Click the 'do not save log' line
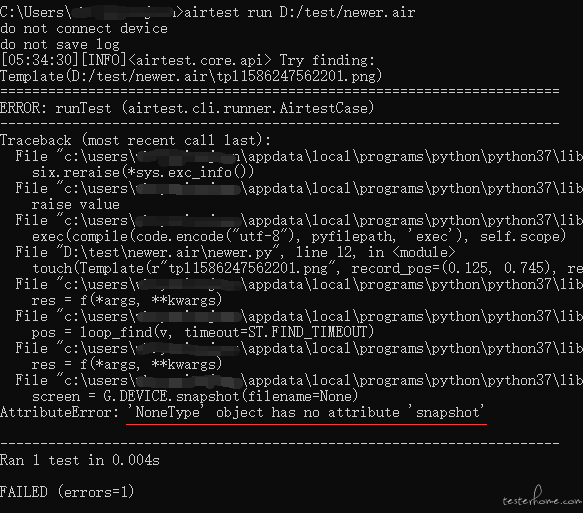Image resolution: width=583 pixels, height=513 pixels. click(x=60, y=45)
